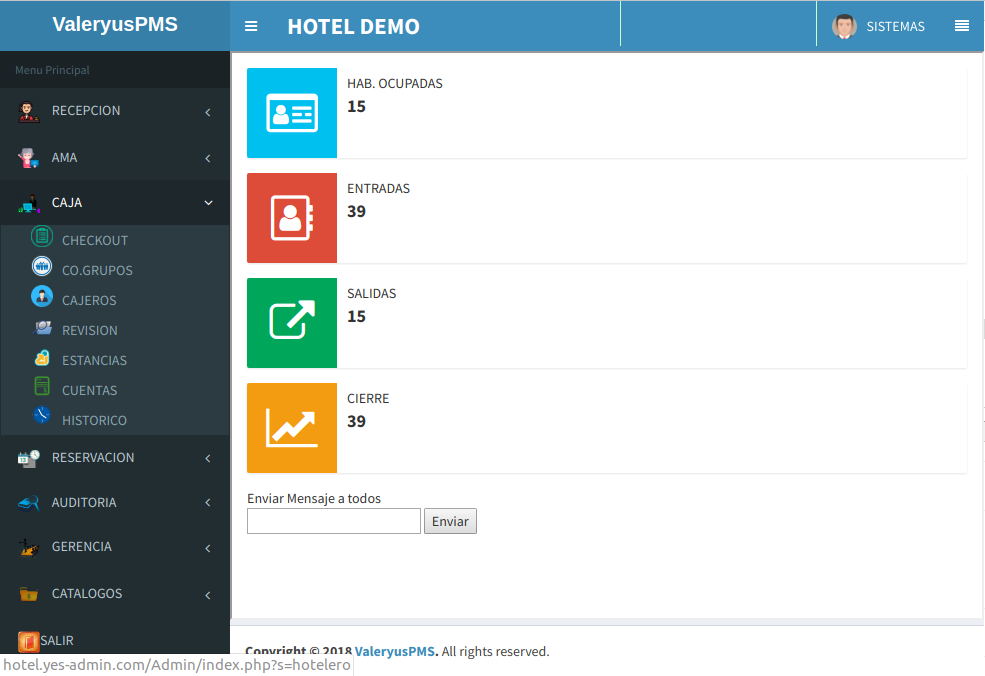Click the SISTEMAS profile avatar picture
Viewport: 985px width, 676px height.
click(x=845, y=26)
